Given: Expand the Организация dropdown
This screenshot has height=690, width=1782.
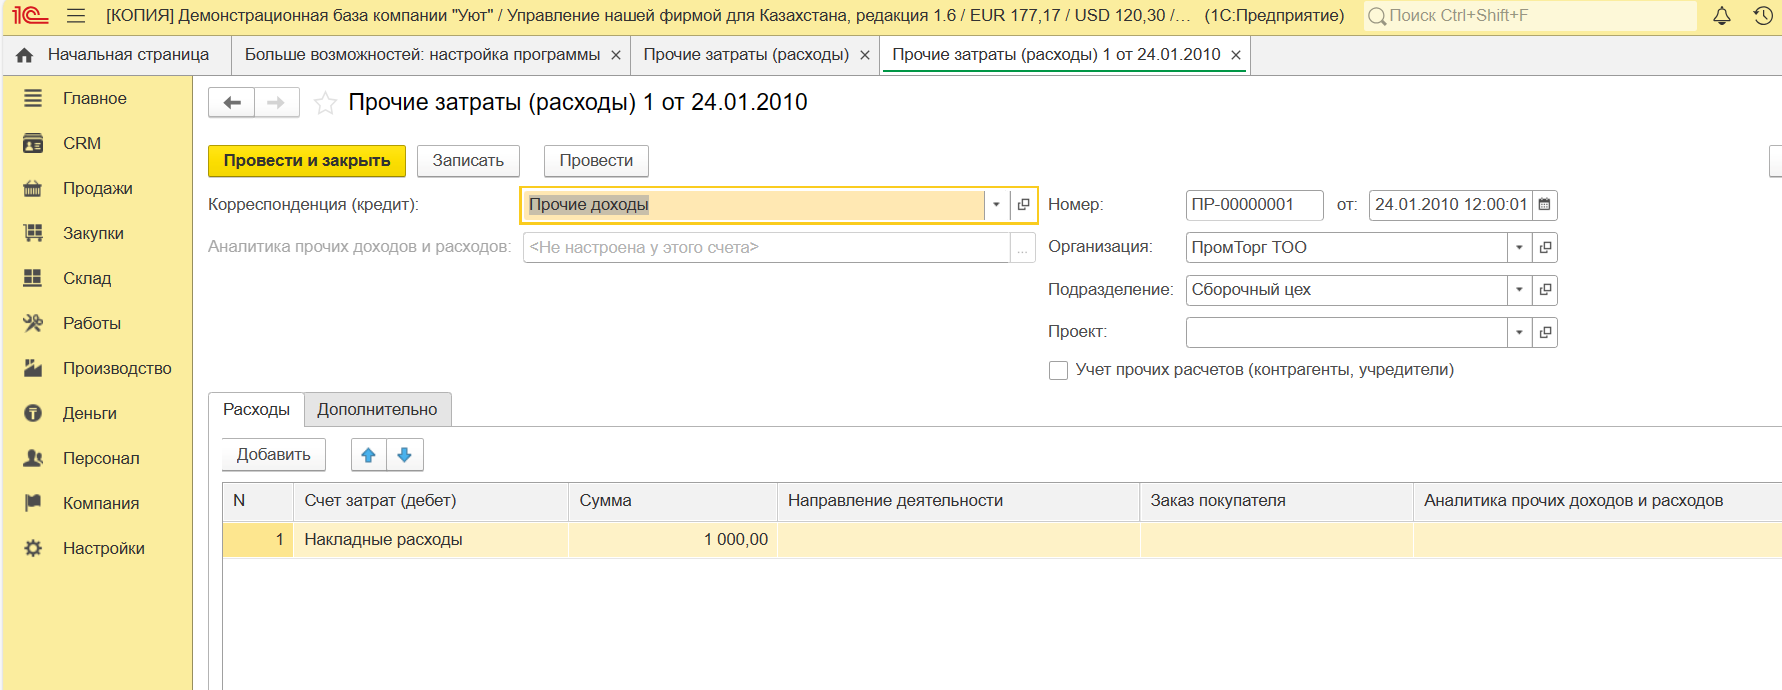Looking at the screenshot, I should [x=1519, y=248].
